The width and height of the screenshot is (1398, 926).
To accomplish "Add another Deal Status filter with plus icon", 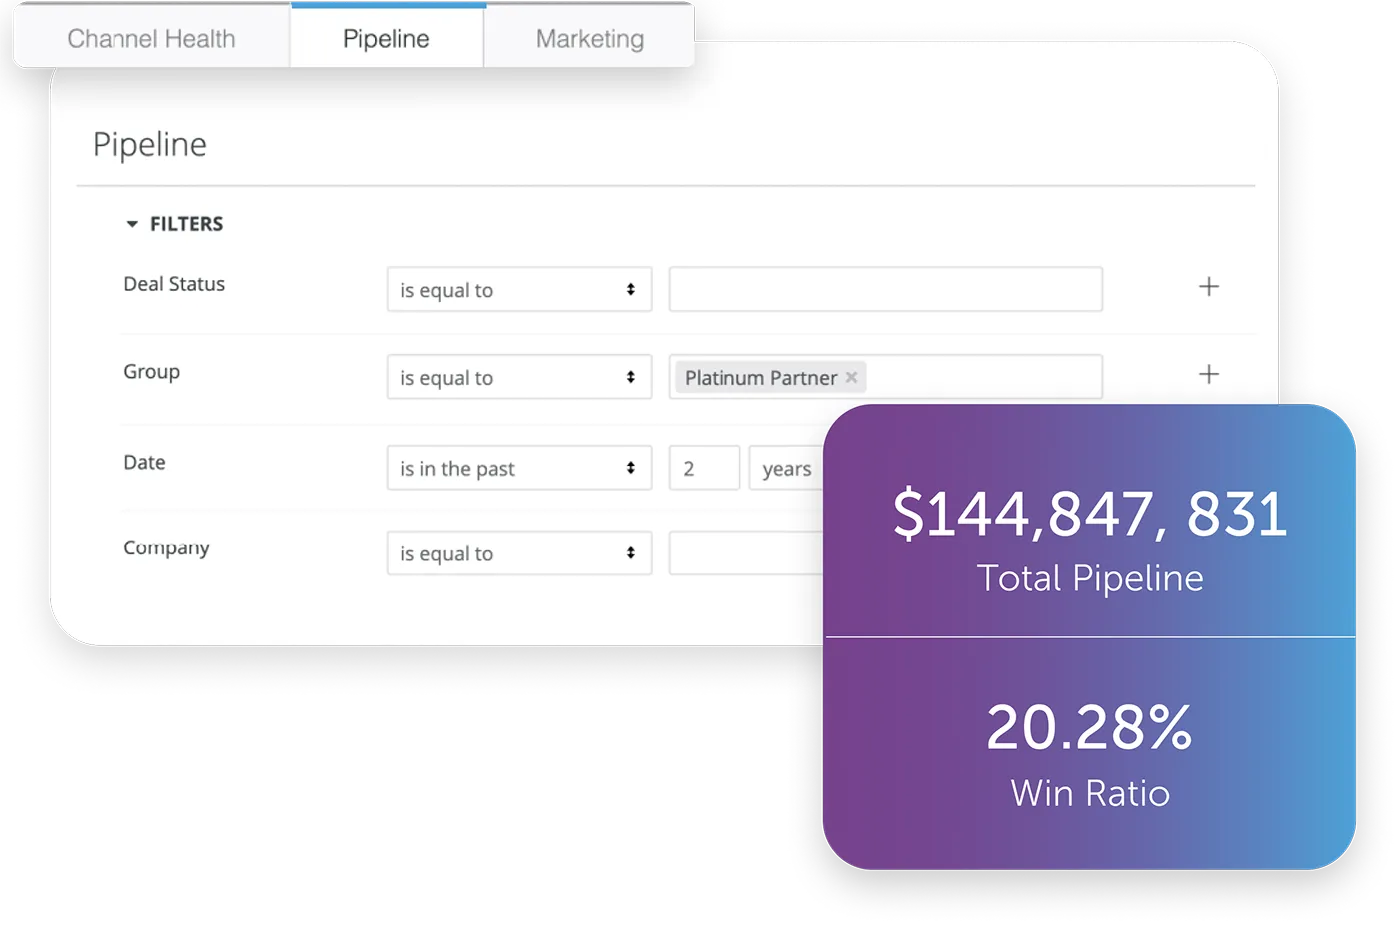I will click(x=1208, y=287).
